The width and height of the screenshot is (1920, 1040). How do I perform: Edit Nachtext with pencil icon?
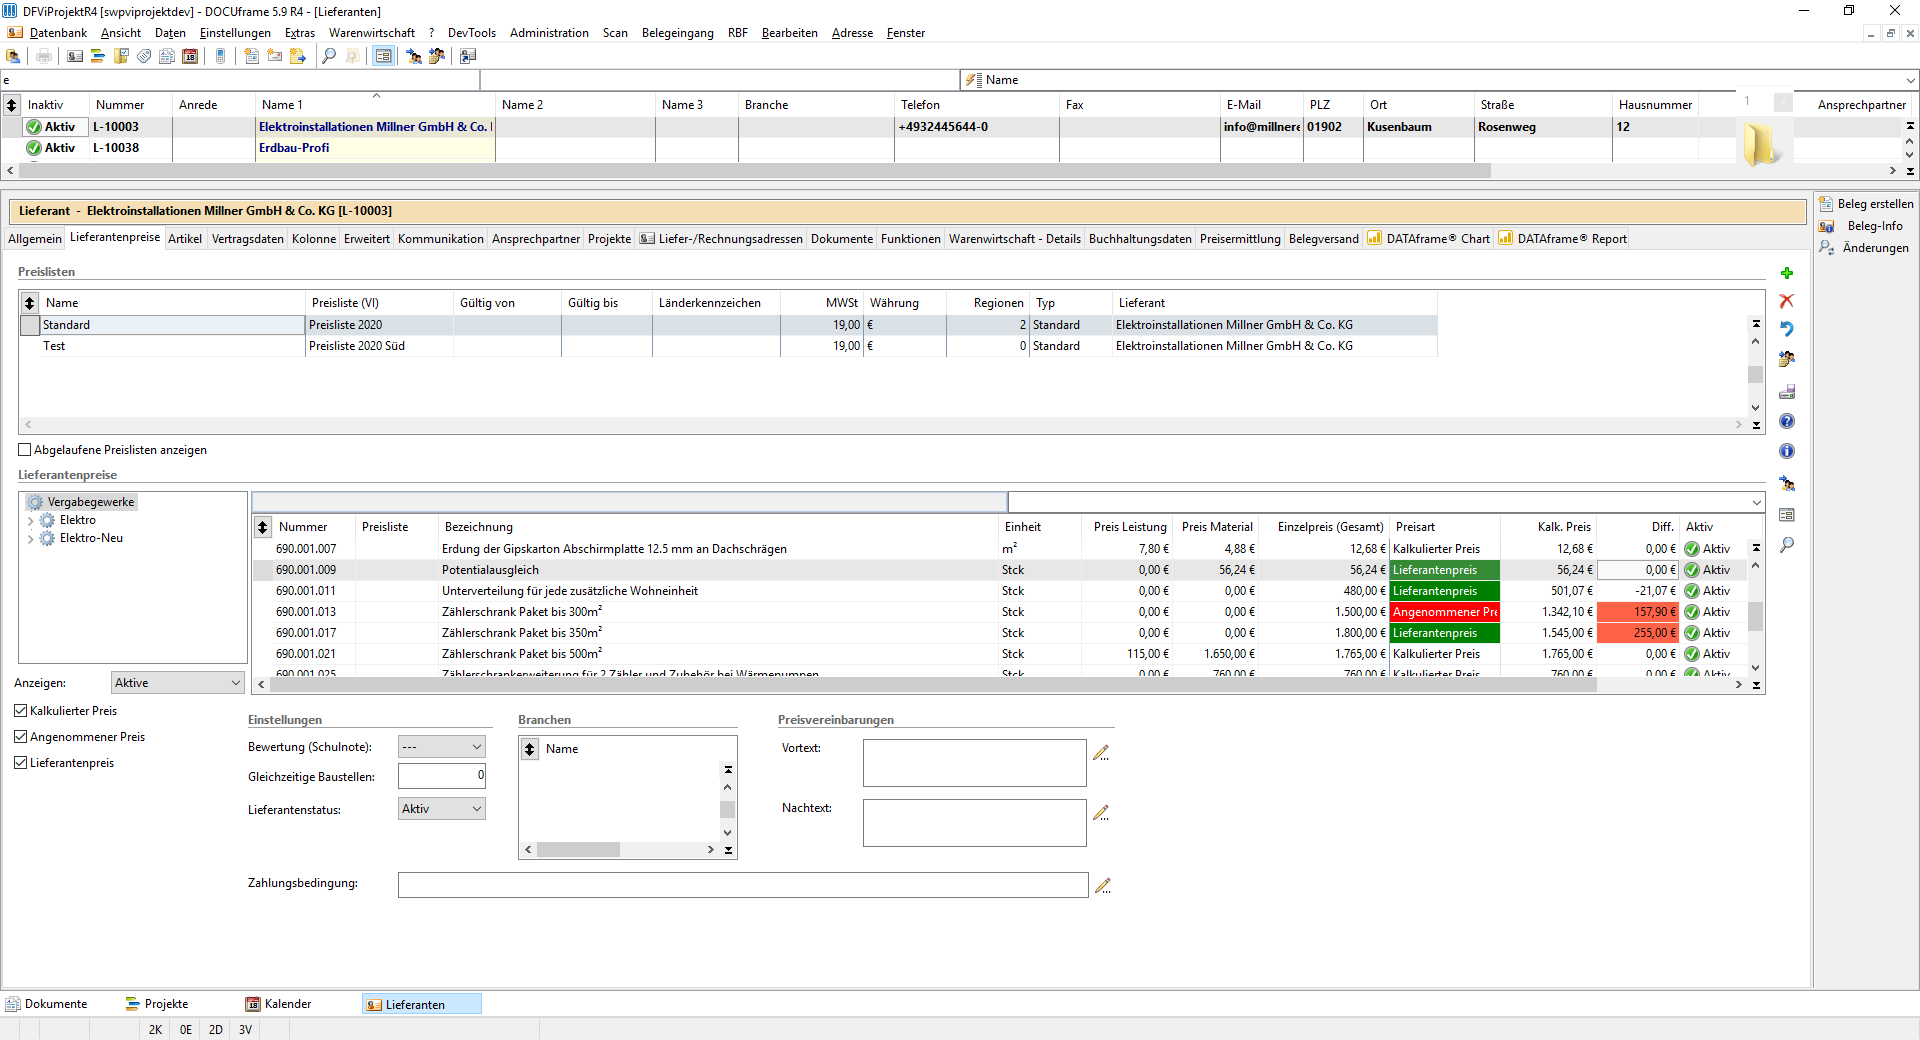pyautogui.click(x=1101, y=813)
